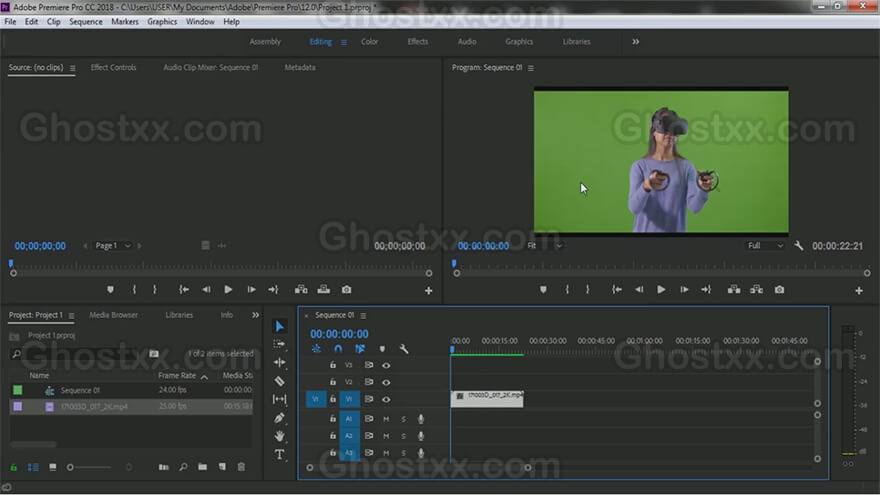Step forward one frame in Program monitor
The image size is (880, 495).
(x=684, y=290)
